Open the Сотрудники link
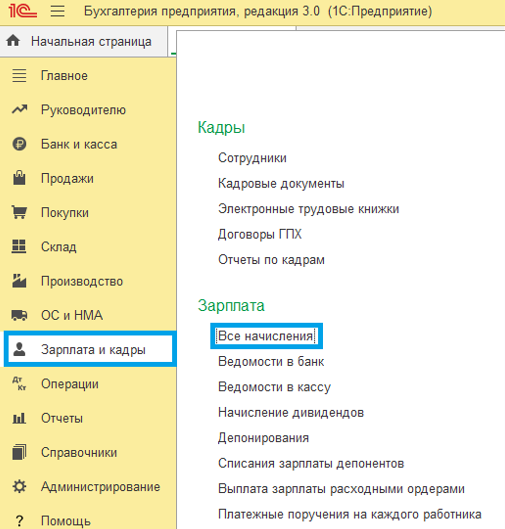Screen dimensions: 505x529 tap(252, 158)
